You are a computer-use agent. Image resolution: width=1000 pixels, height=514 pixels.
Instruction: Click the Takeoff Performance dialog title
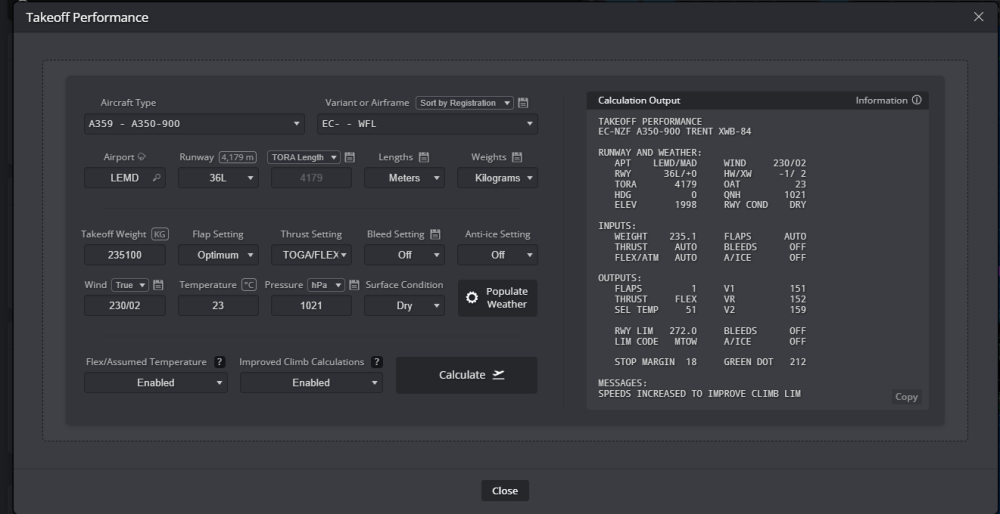point(87,17)
